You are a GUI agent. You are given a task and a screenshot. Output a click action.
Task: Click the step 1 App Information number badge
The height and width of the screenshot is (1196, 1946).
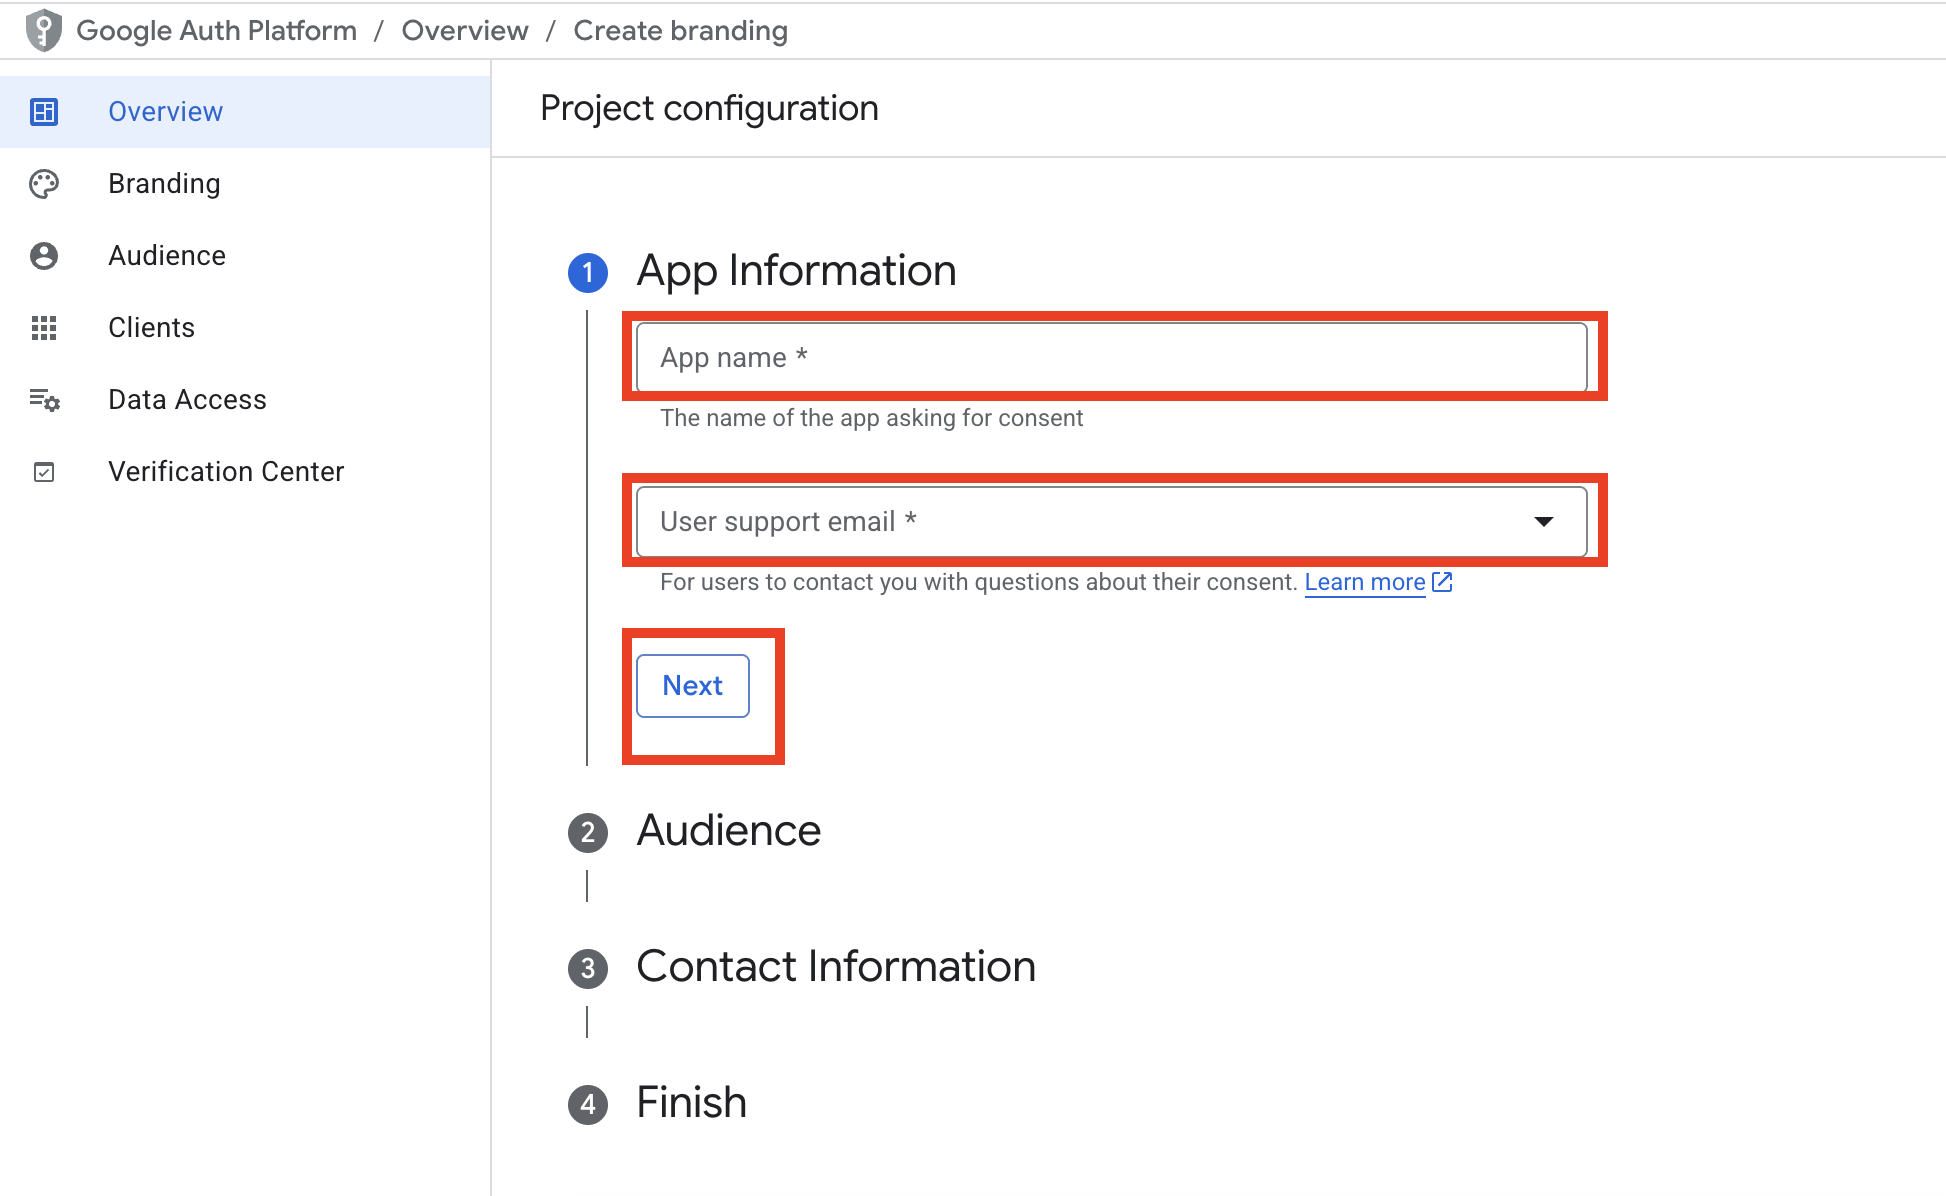pyautogui.click(x=588, y=272)
